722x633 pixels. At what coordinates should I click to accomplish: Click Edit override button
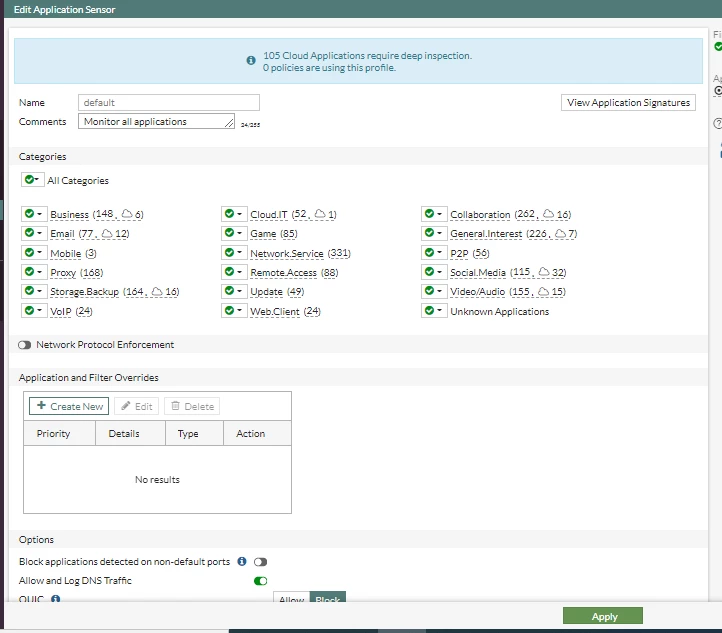click(x=136, y=406)
